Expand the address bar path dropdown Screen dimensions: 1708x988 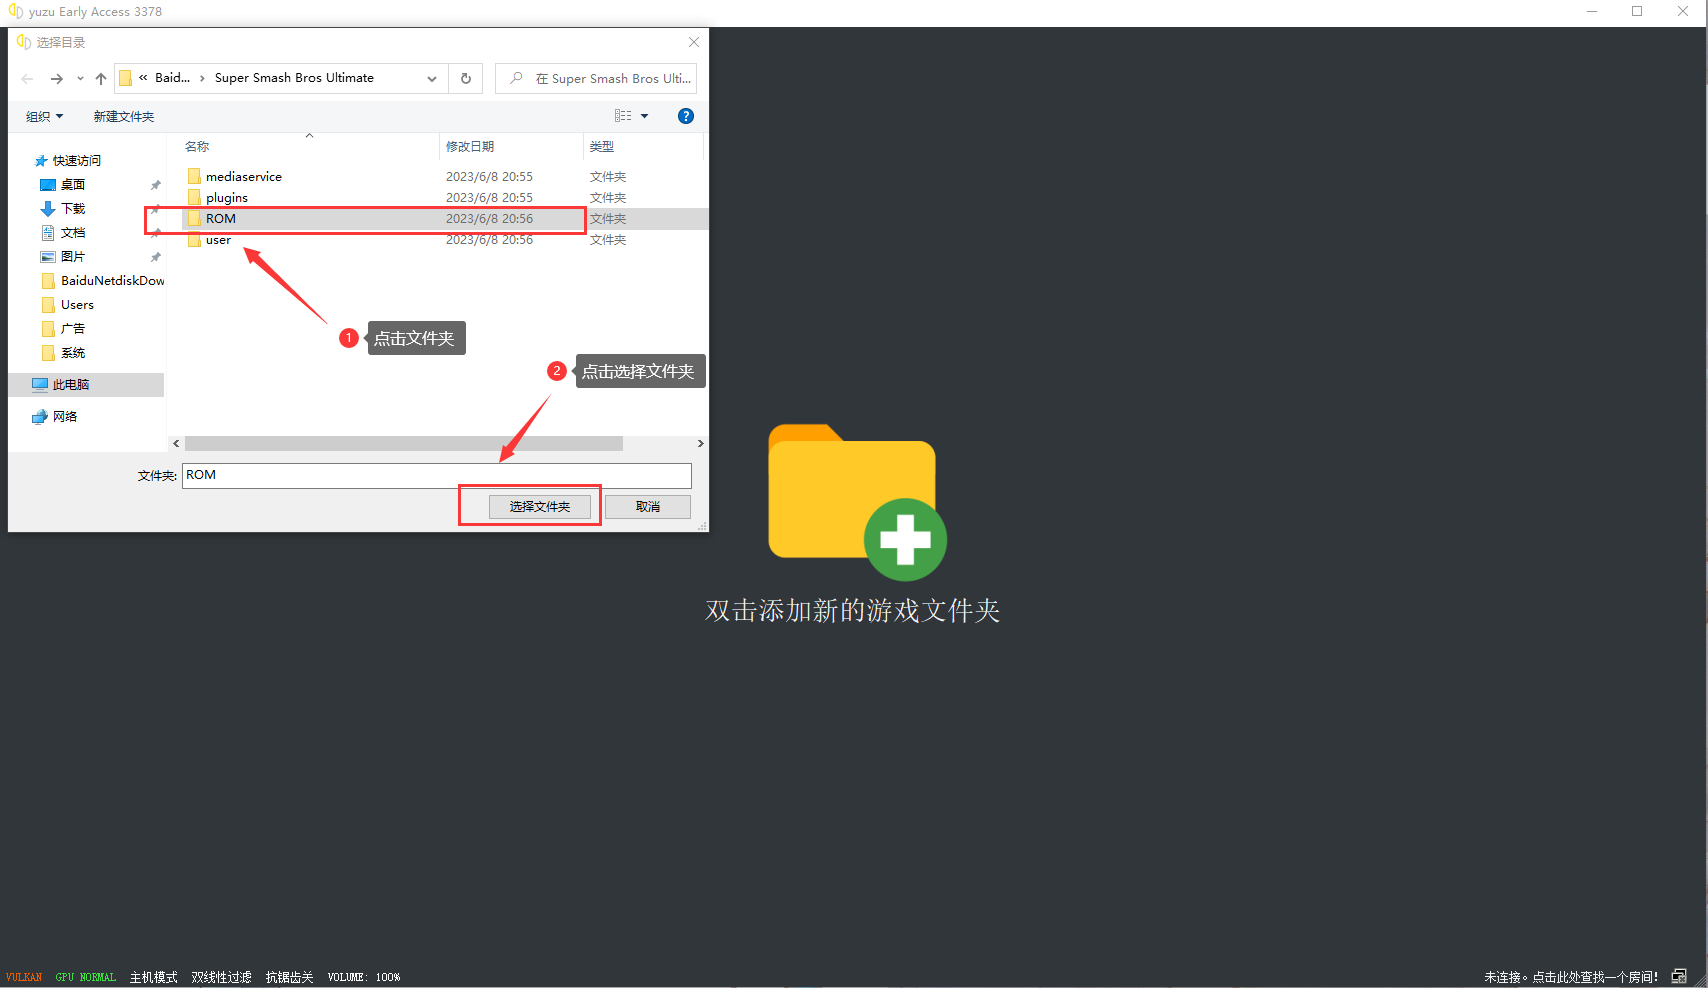(432, 79)
